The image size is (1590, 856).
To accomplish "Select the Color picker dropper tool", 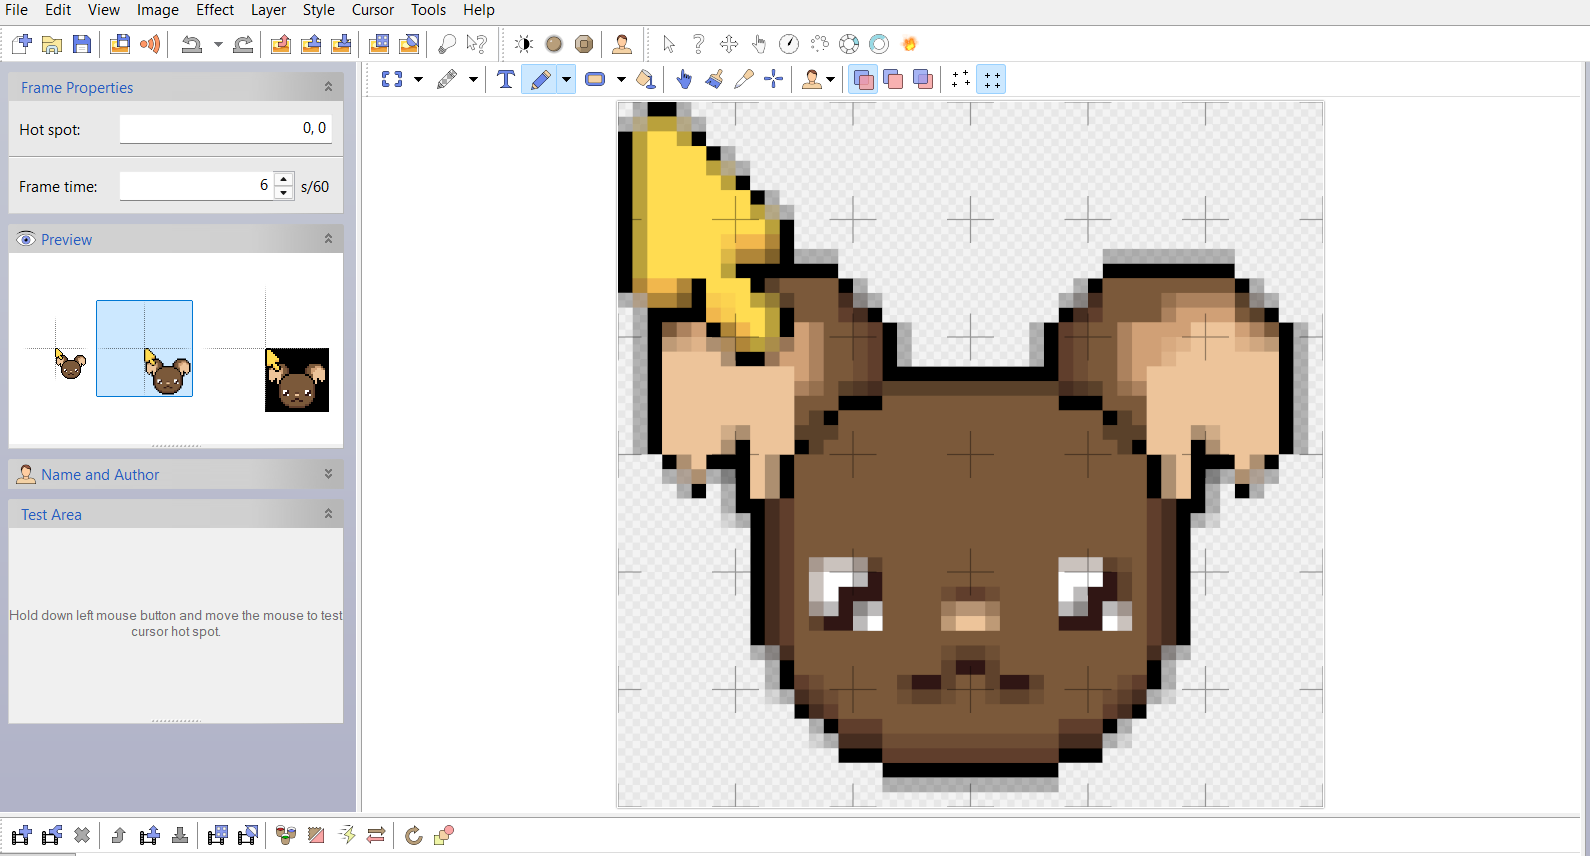I will tap(744, 80).
